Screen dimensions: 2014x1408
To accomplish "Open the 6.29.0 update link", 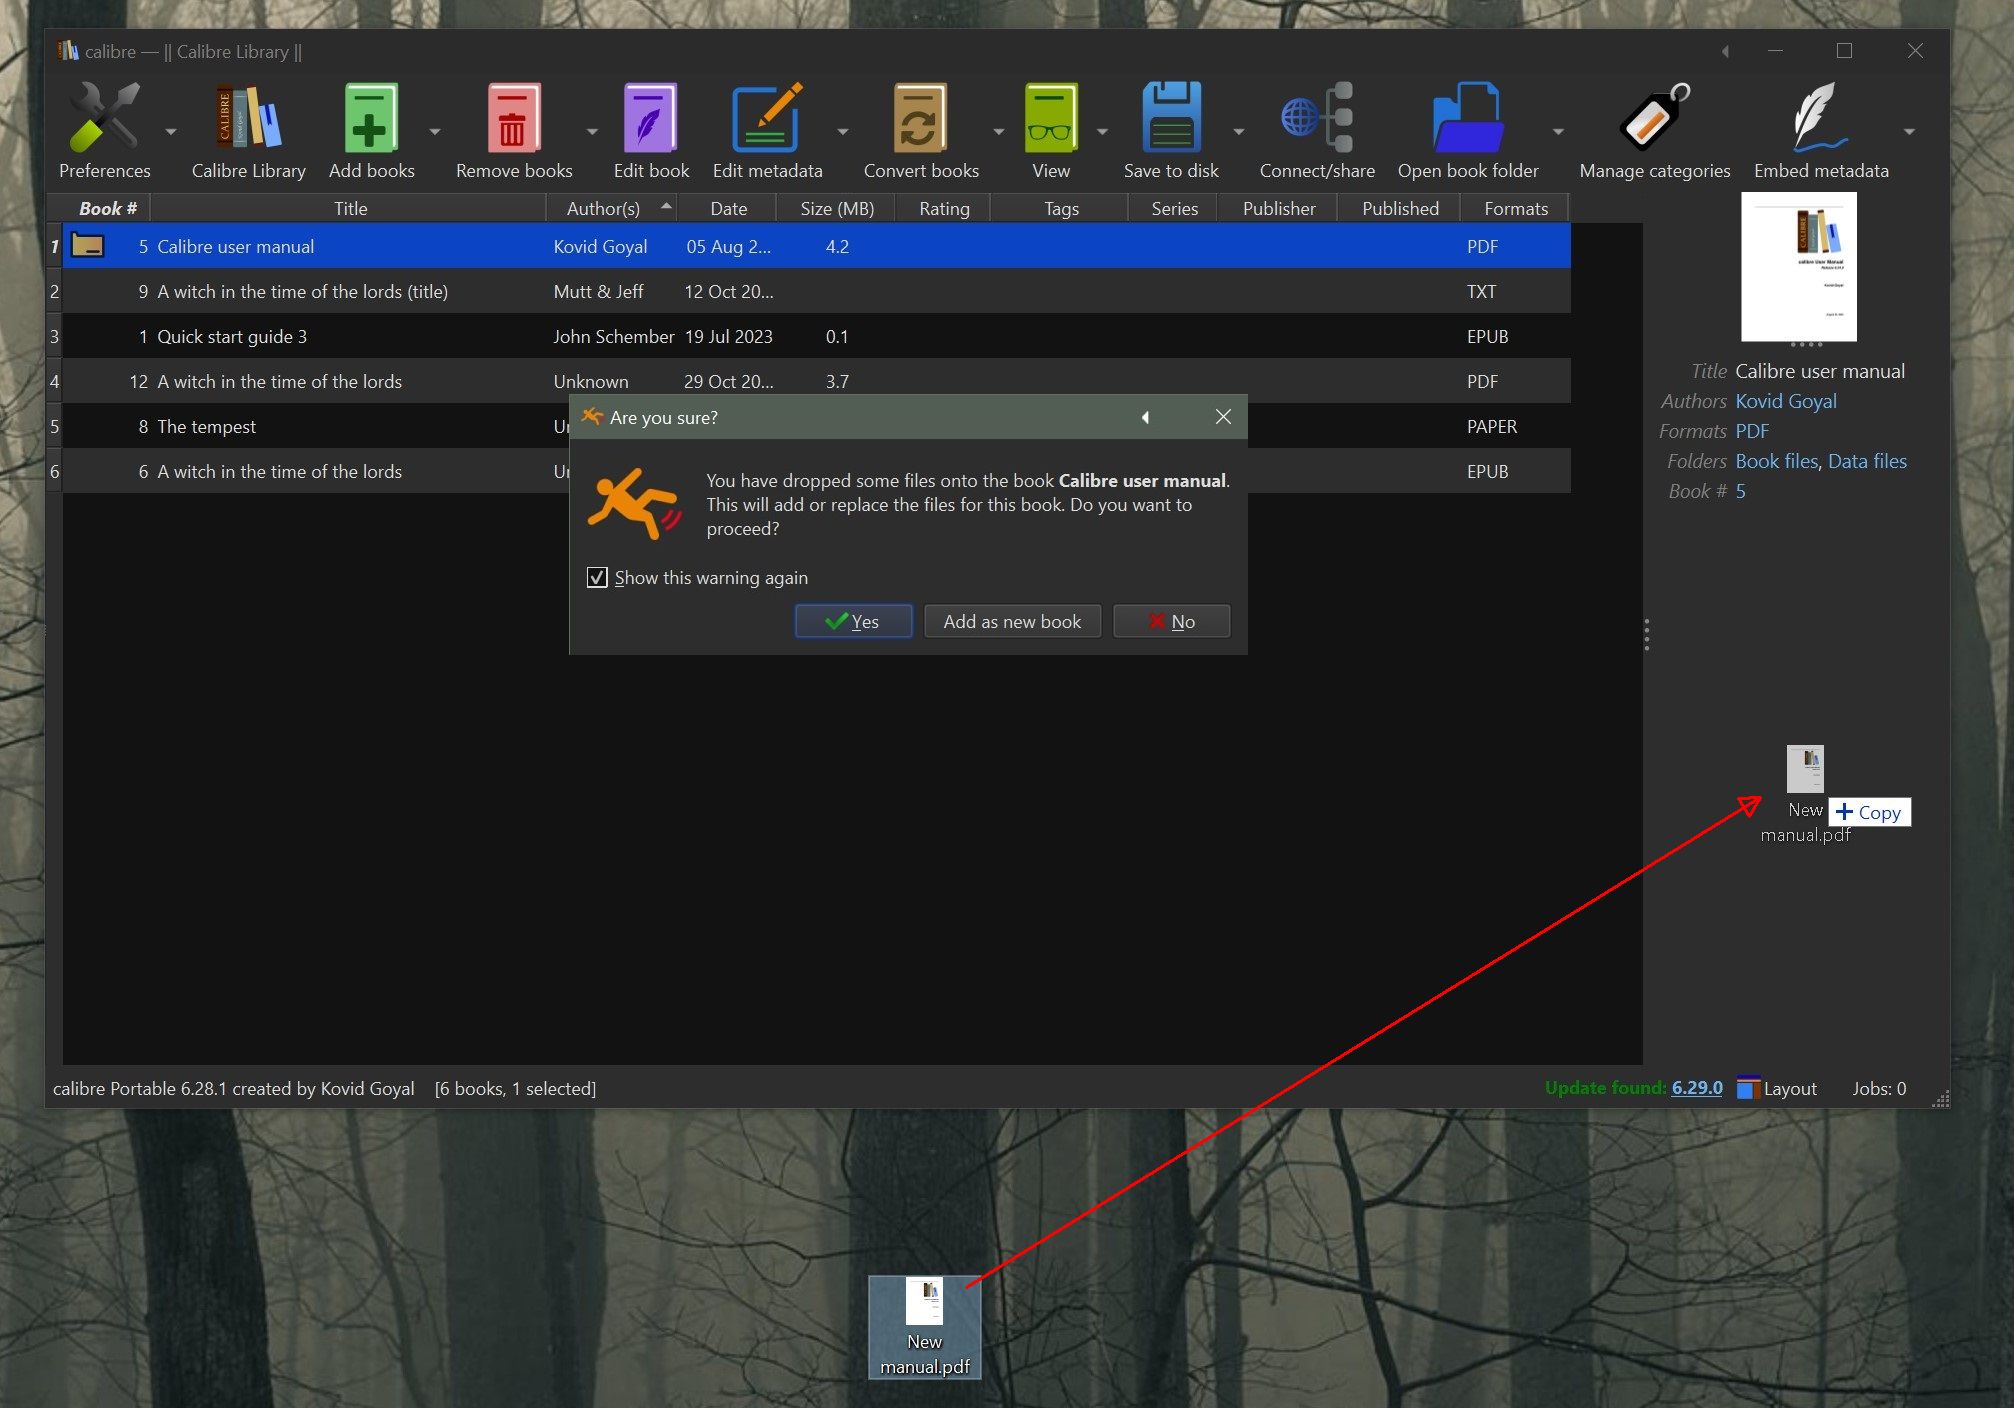I will coord(1697,1088).
